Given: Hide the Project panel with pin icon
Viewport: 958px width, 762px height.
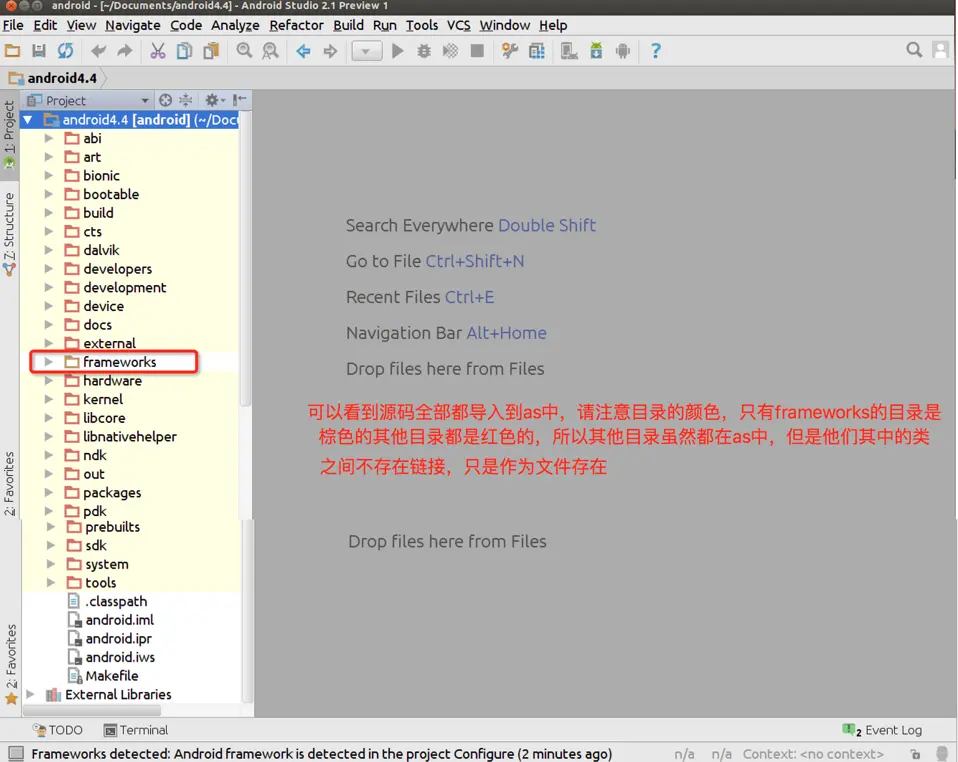Looking at the screenshot, I should point(240,100).
